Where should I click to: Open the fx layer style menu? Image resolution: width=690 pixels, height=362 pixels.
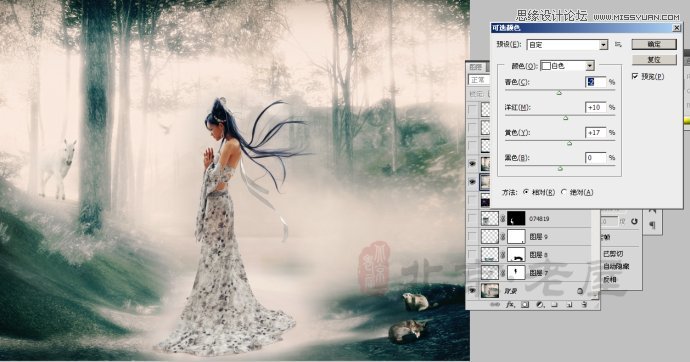tap(510, 304)
